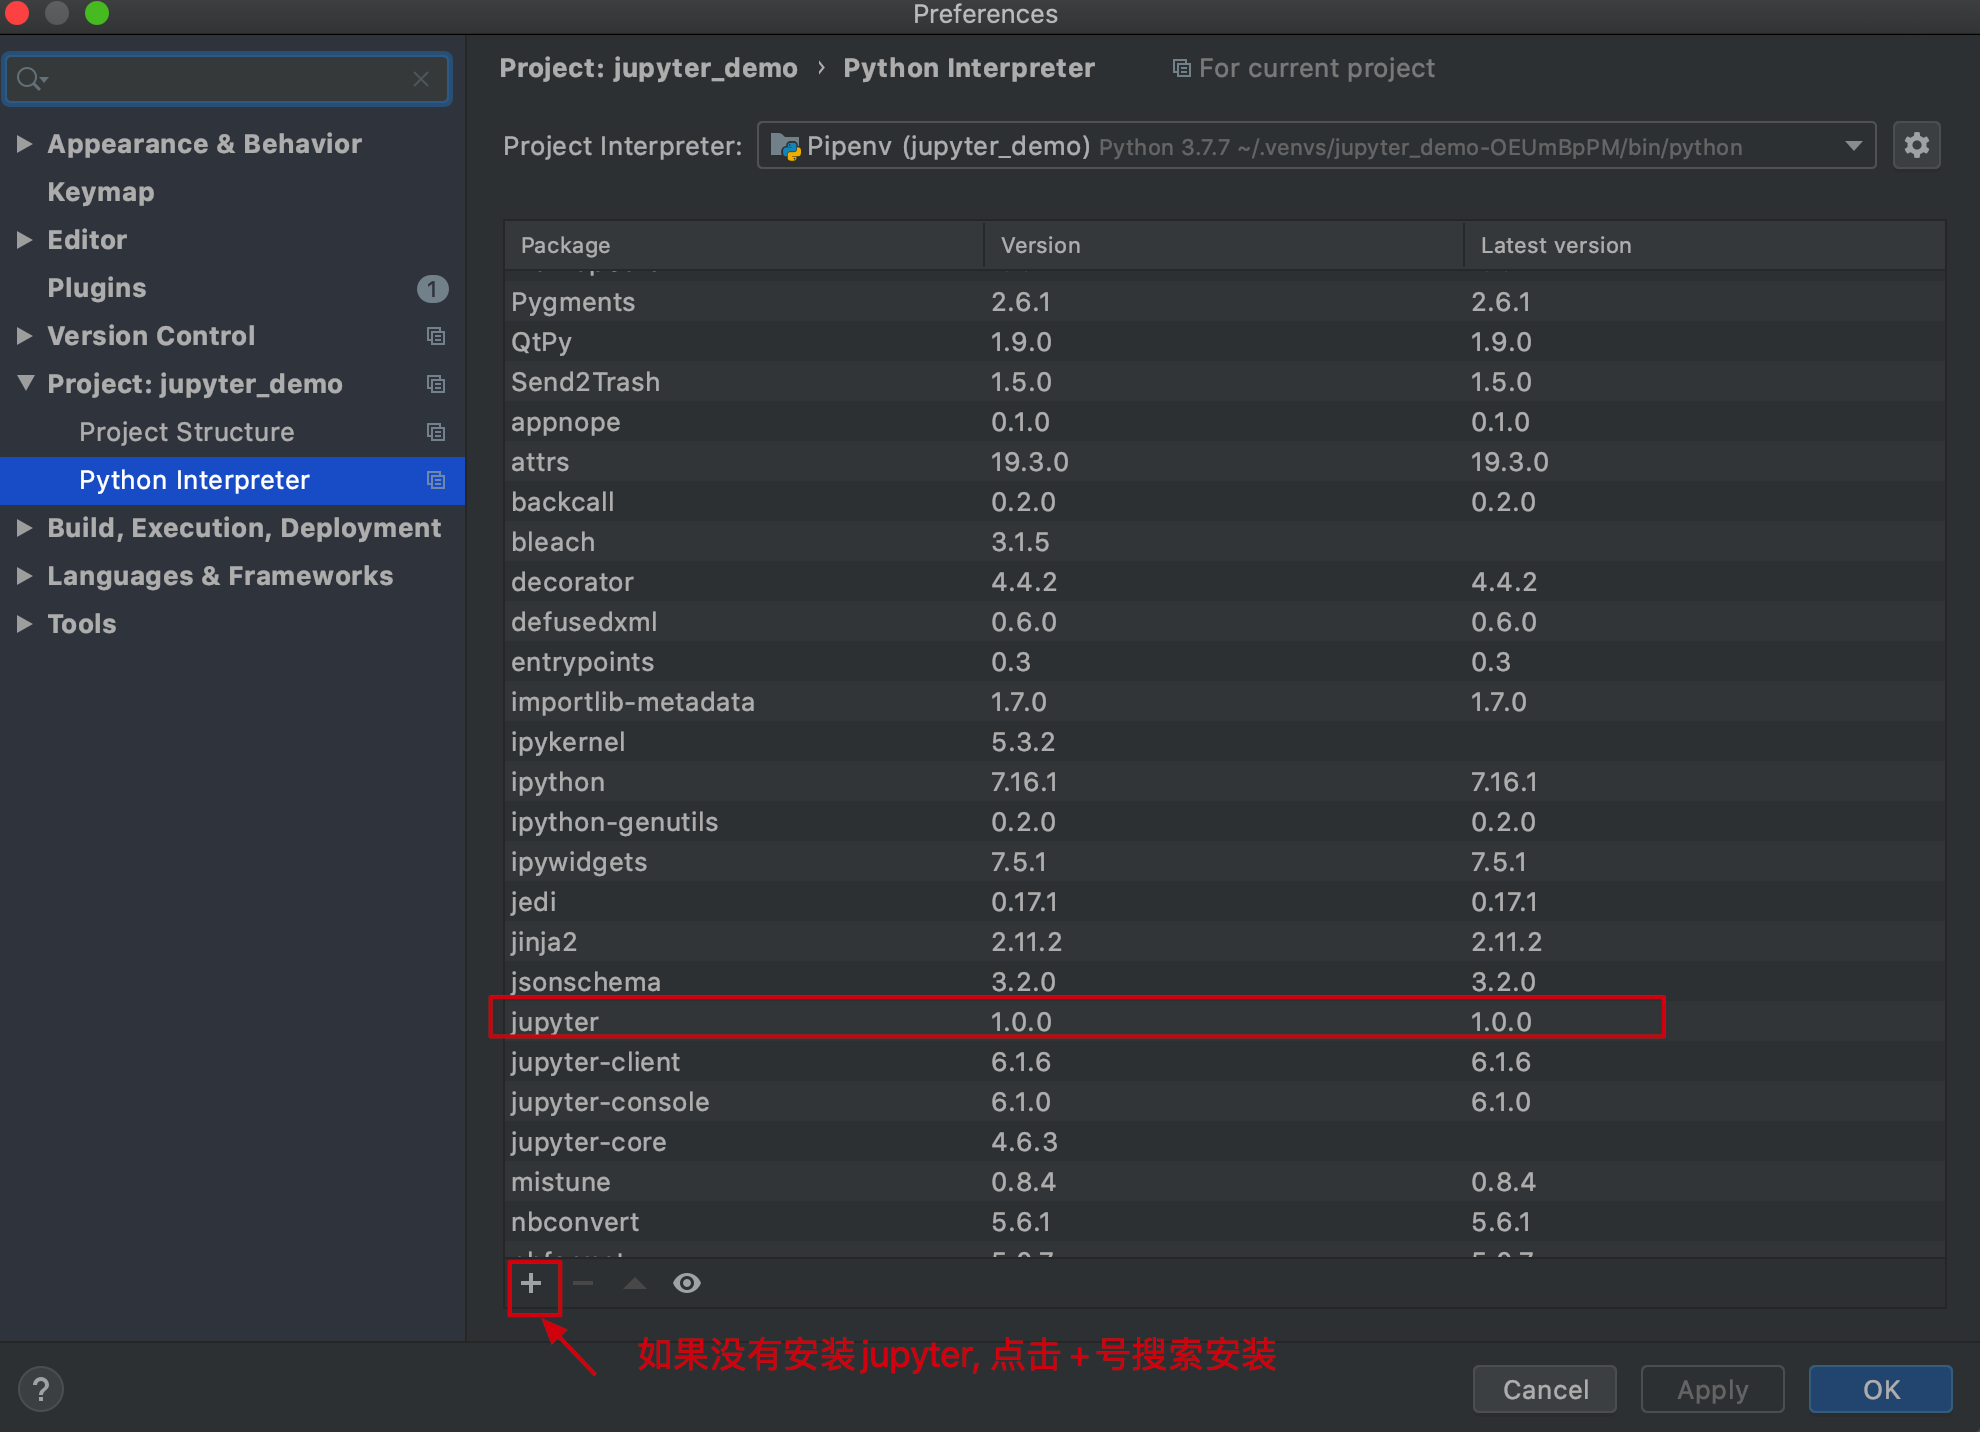Expand the Editor section
Image resolution: width=1980 pixels, height=1432 pixels.
24,240
